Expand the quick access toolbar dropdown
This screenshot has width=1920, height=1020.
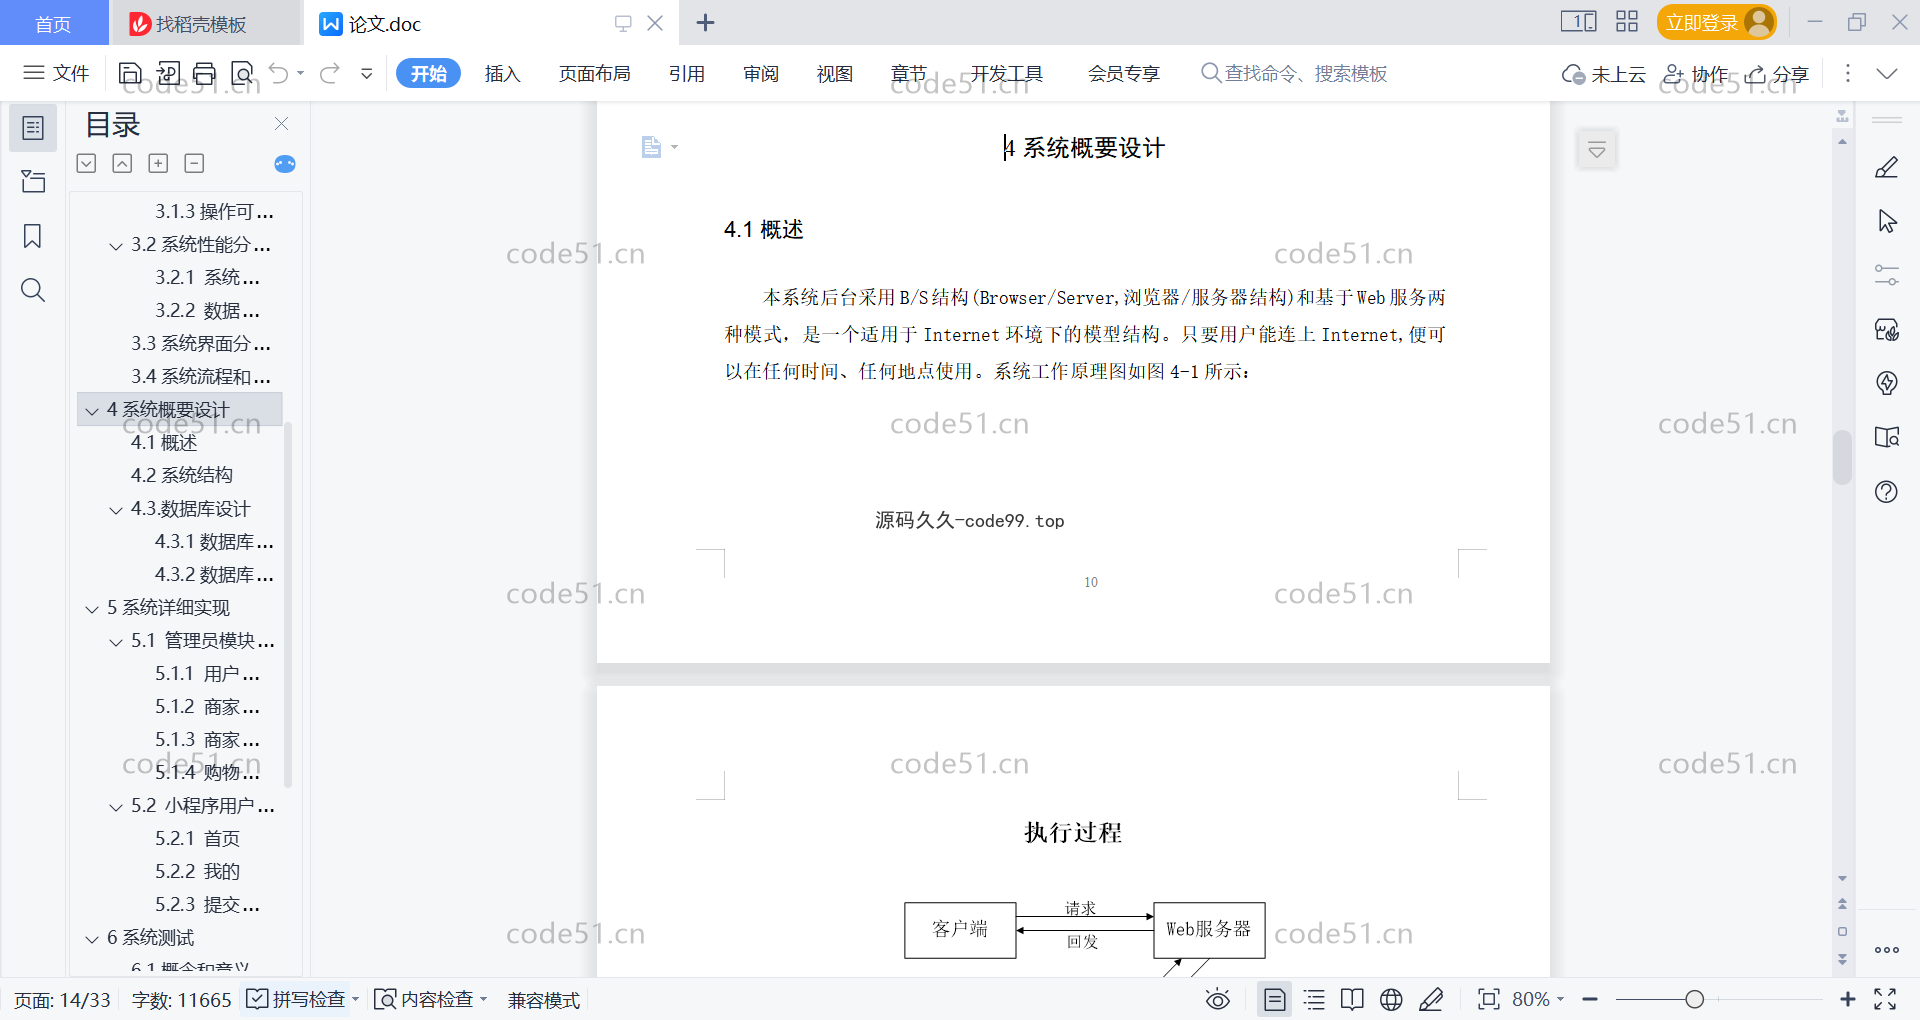click(367, 73)
